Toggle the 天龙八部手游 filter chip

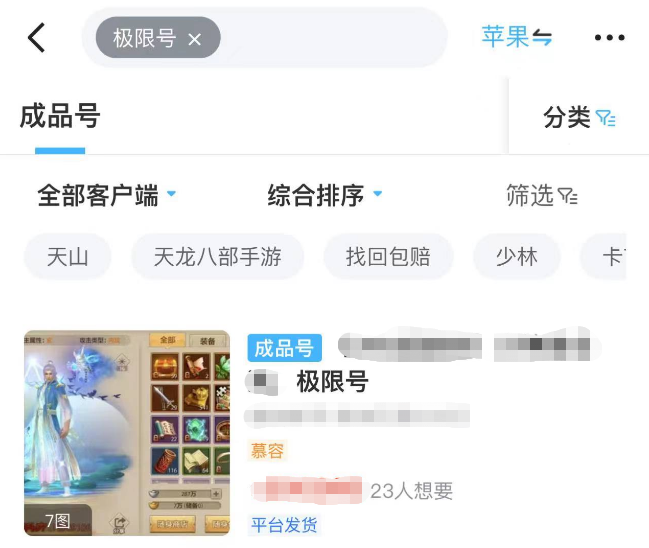coord(218,257)
